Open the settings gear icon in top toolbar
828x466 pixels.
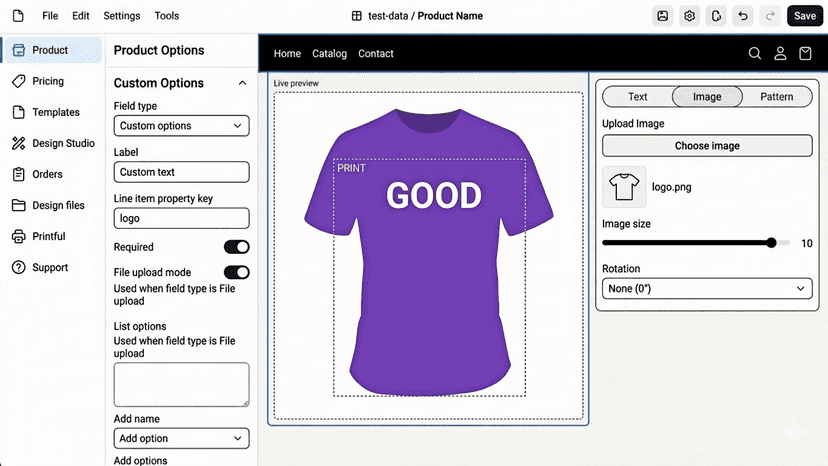pos(689,16)
